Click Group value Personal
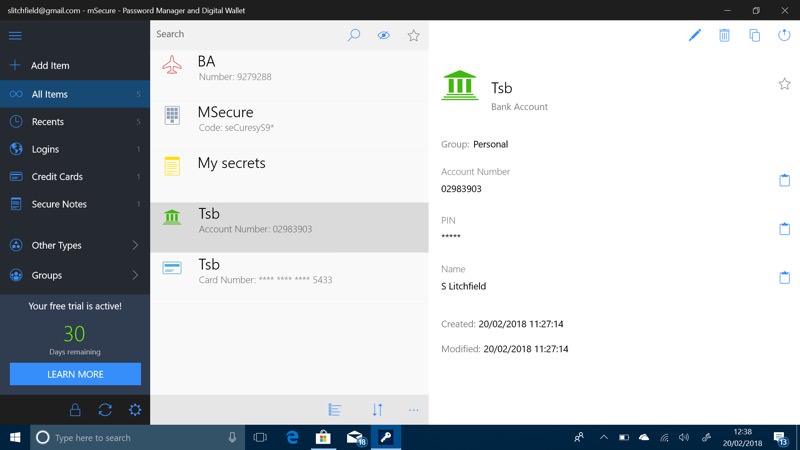This screenshot has width=800, height=450. 490,144
